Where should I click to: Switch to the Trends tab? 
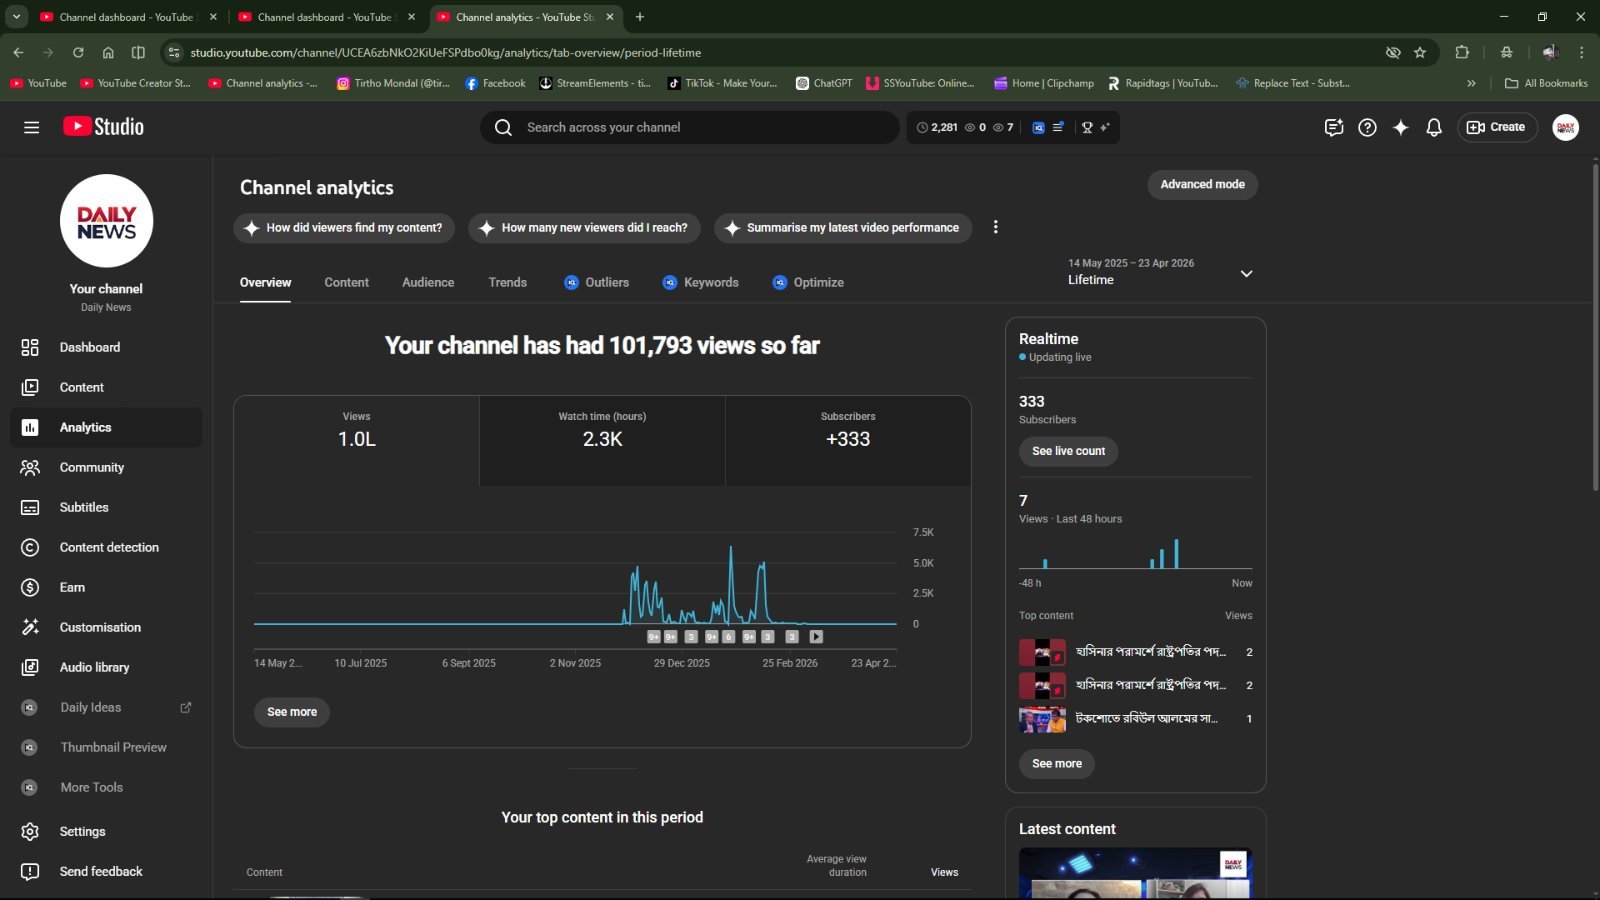coord(507,282)
